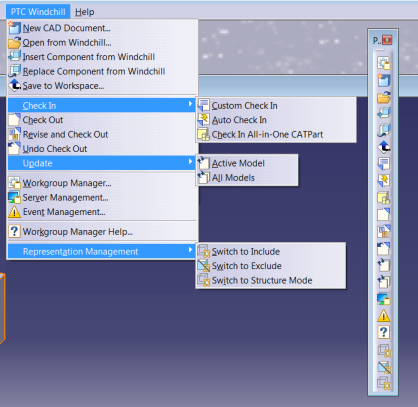The height and width of the screenshot is (407, 418).
Task: Click the Help question mark icon in the vertical toolbar
Action: [384, 332]
